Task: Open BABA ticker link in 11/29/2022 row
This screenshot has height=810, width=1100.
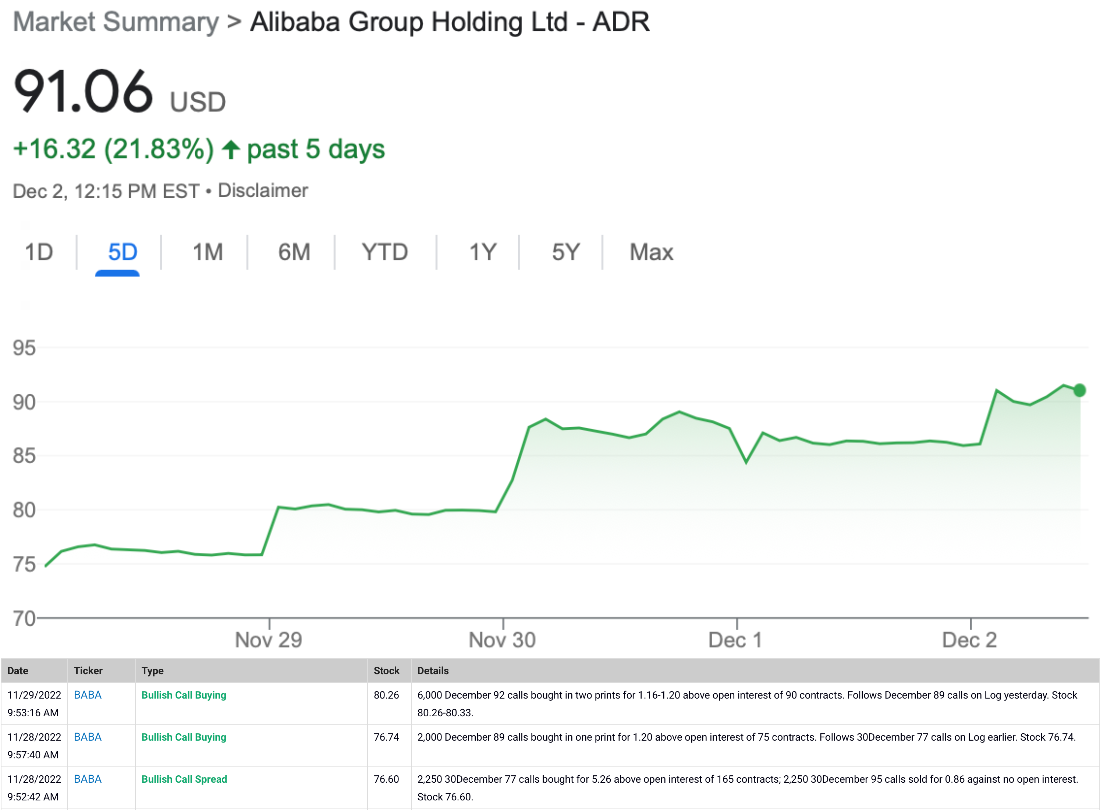Action: coord(88,695)
